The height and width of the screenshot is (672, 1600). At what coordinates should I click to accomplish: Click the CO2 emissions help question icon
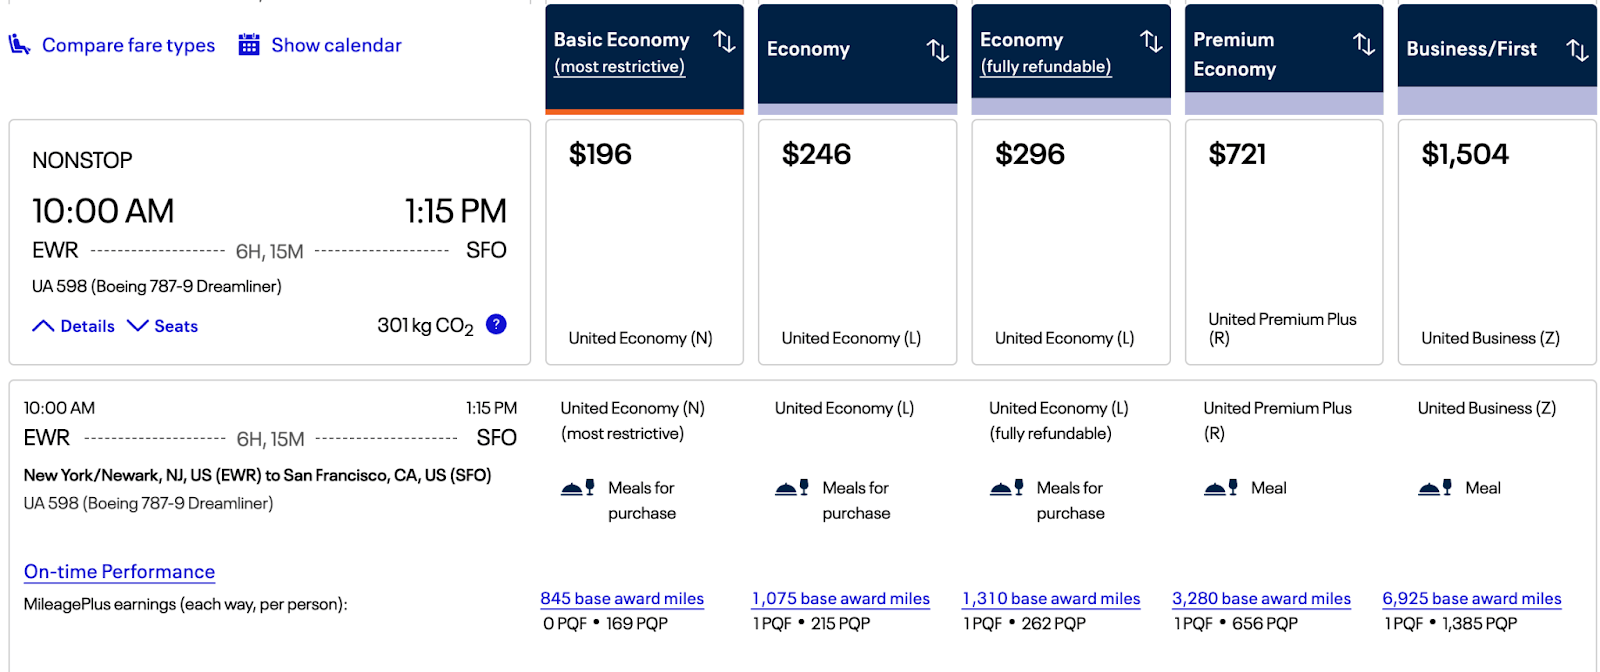click(x=496, y=324)
